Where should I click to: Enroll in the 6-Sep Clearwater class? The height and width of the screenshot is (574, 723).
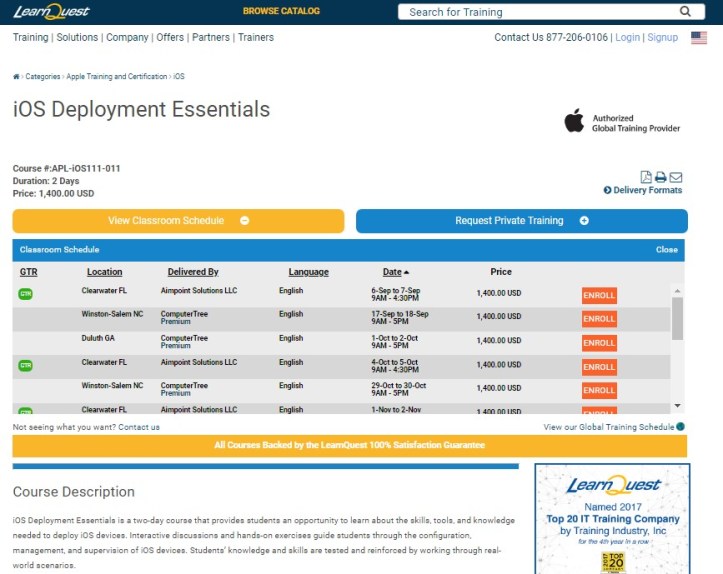[x=599, y=295]
